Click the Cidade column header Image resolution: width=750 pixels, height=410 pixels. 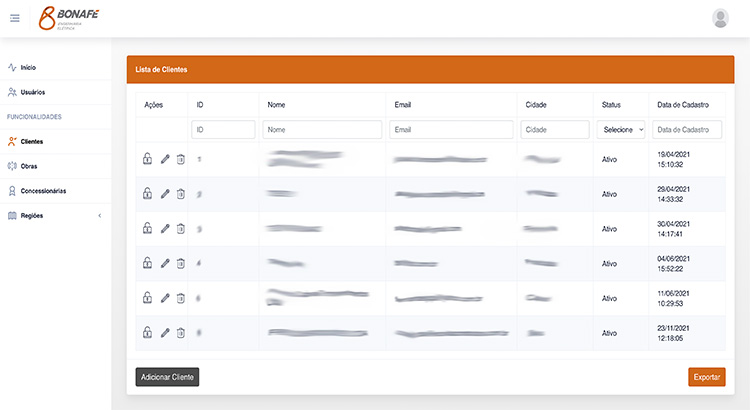(x=536, y=105)
